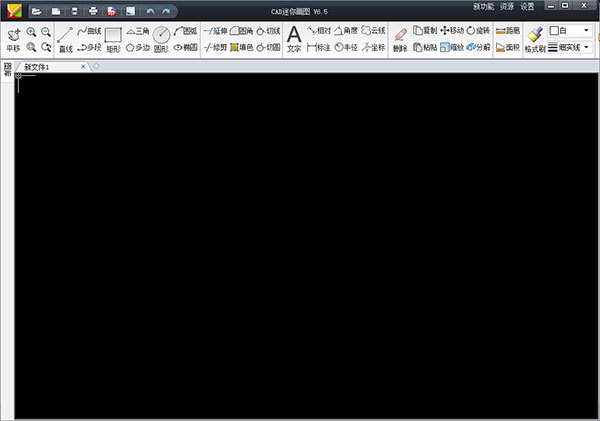Pick the 多边 polygon tool
This screenshot has width=600, height=421.
point(138,47)
